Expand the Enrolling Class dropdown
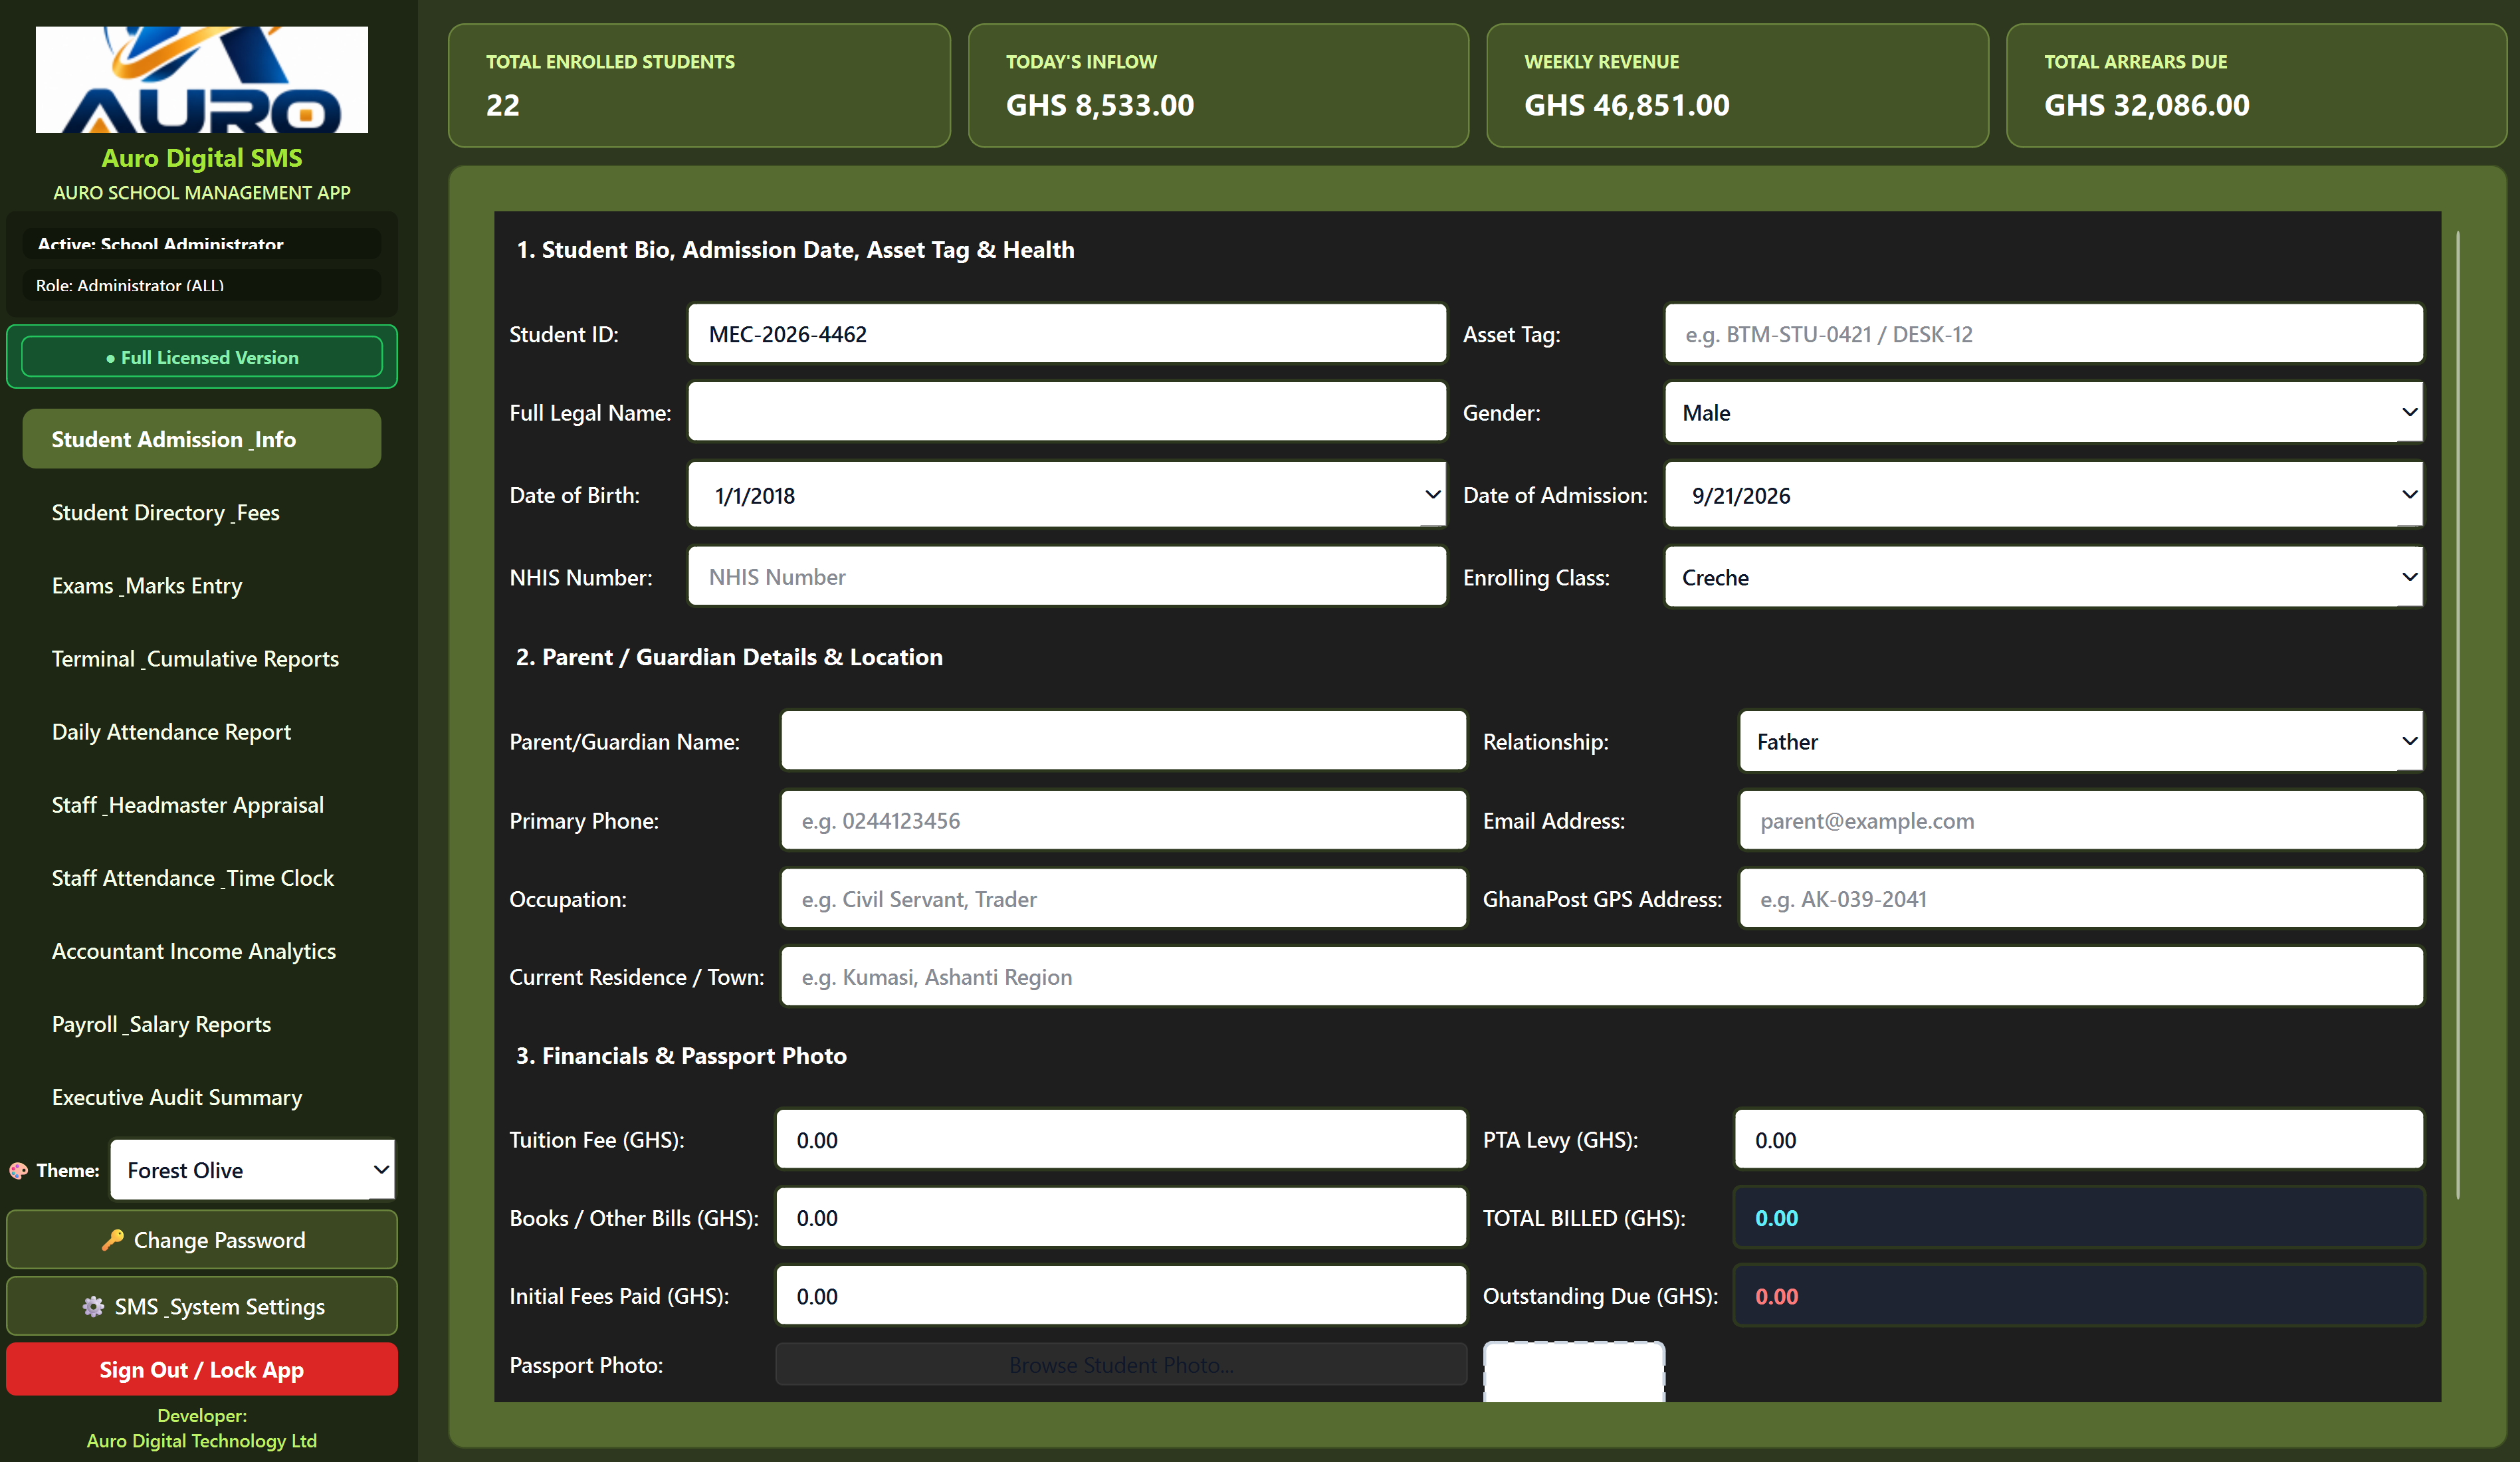2520x1462 pixels. tap(2044, 577)
